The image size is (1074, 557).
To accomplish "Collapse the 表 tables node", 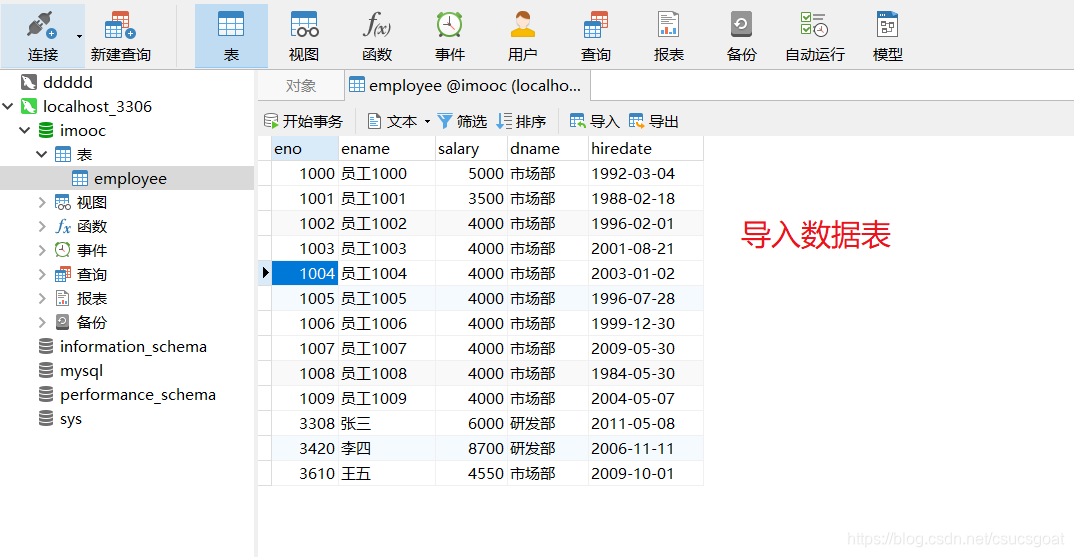I will pos(42,154).
